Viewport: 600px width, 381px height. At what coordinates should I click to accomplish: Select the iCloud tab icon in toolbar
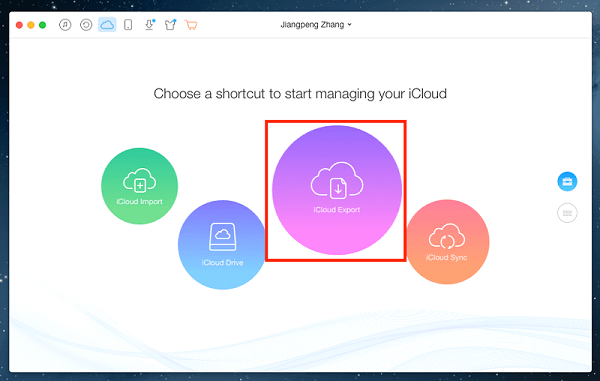(107, 25)
